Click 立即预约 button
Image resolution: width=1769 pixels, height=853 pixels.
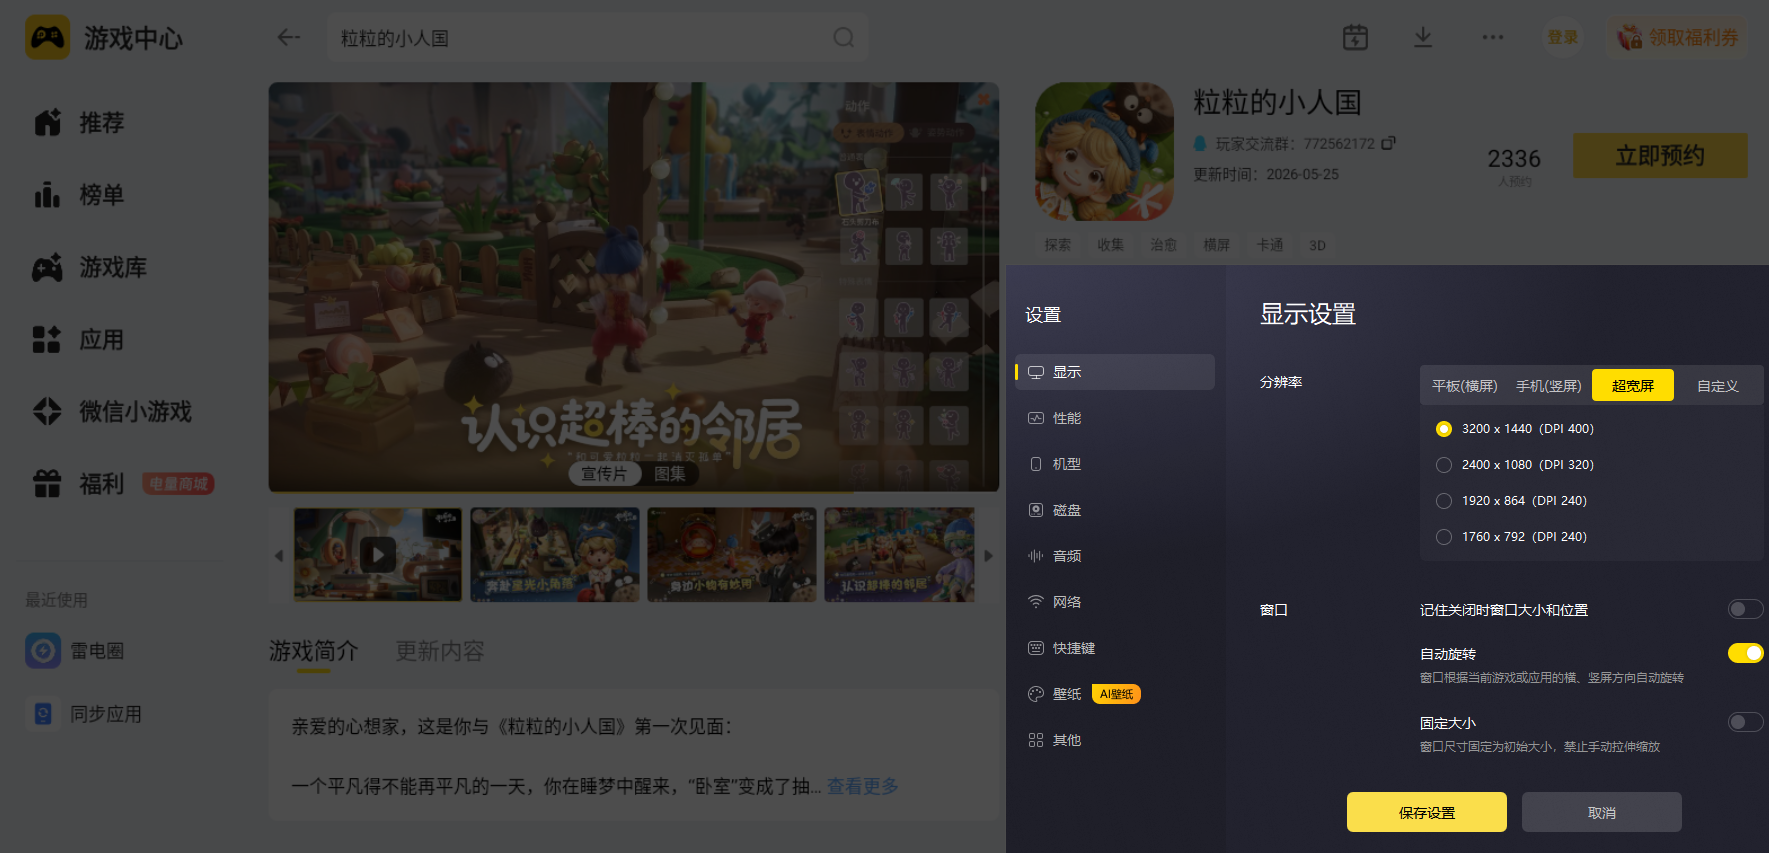[x=1660, y=156]
